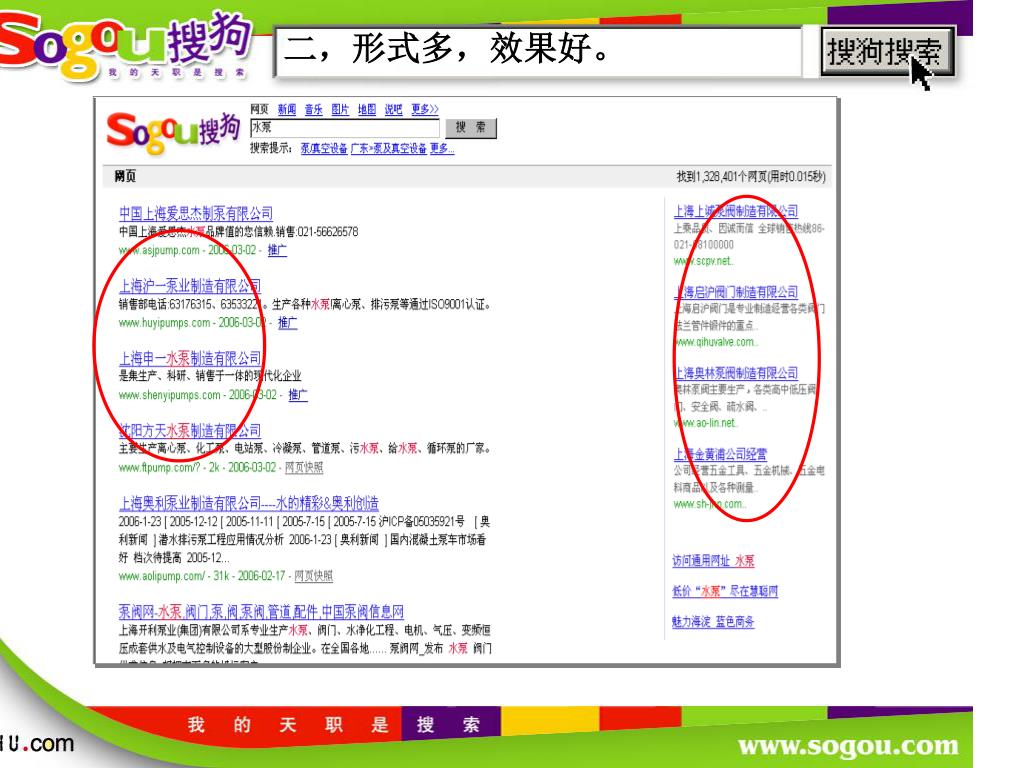
Task: Click the 魅力海淀 蓝色商务 link
Action: point(713,622)
